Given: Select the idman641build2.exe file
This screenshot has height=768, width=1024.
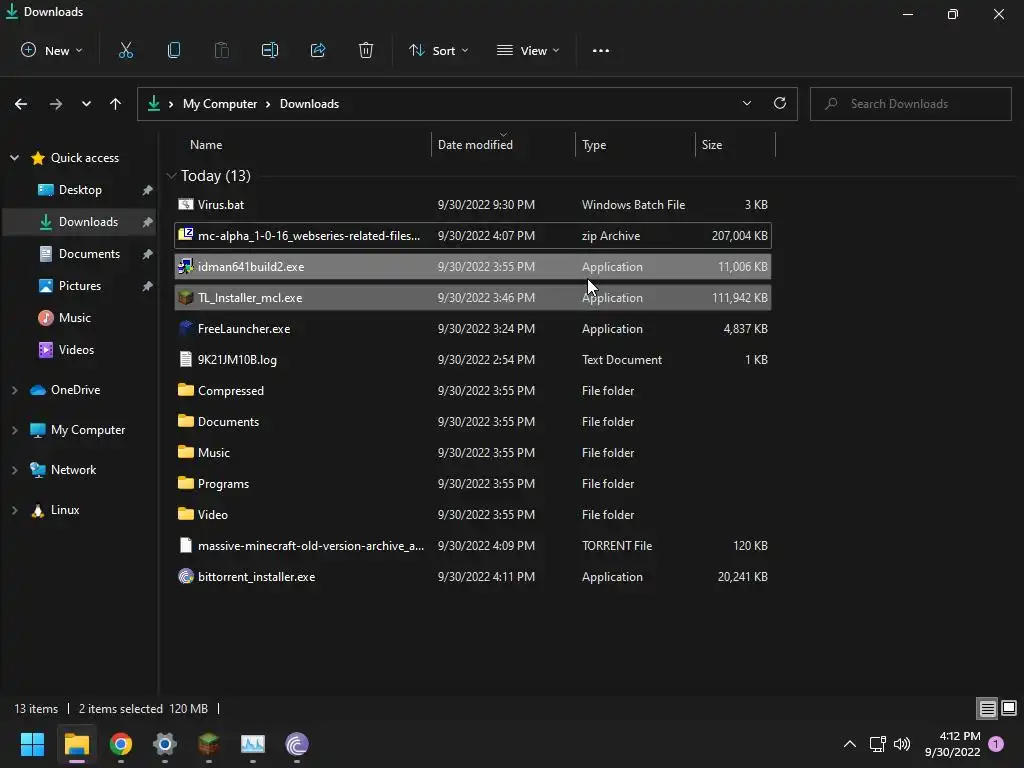Looking at the screenshot, I should pos(473,266).
